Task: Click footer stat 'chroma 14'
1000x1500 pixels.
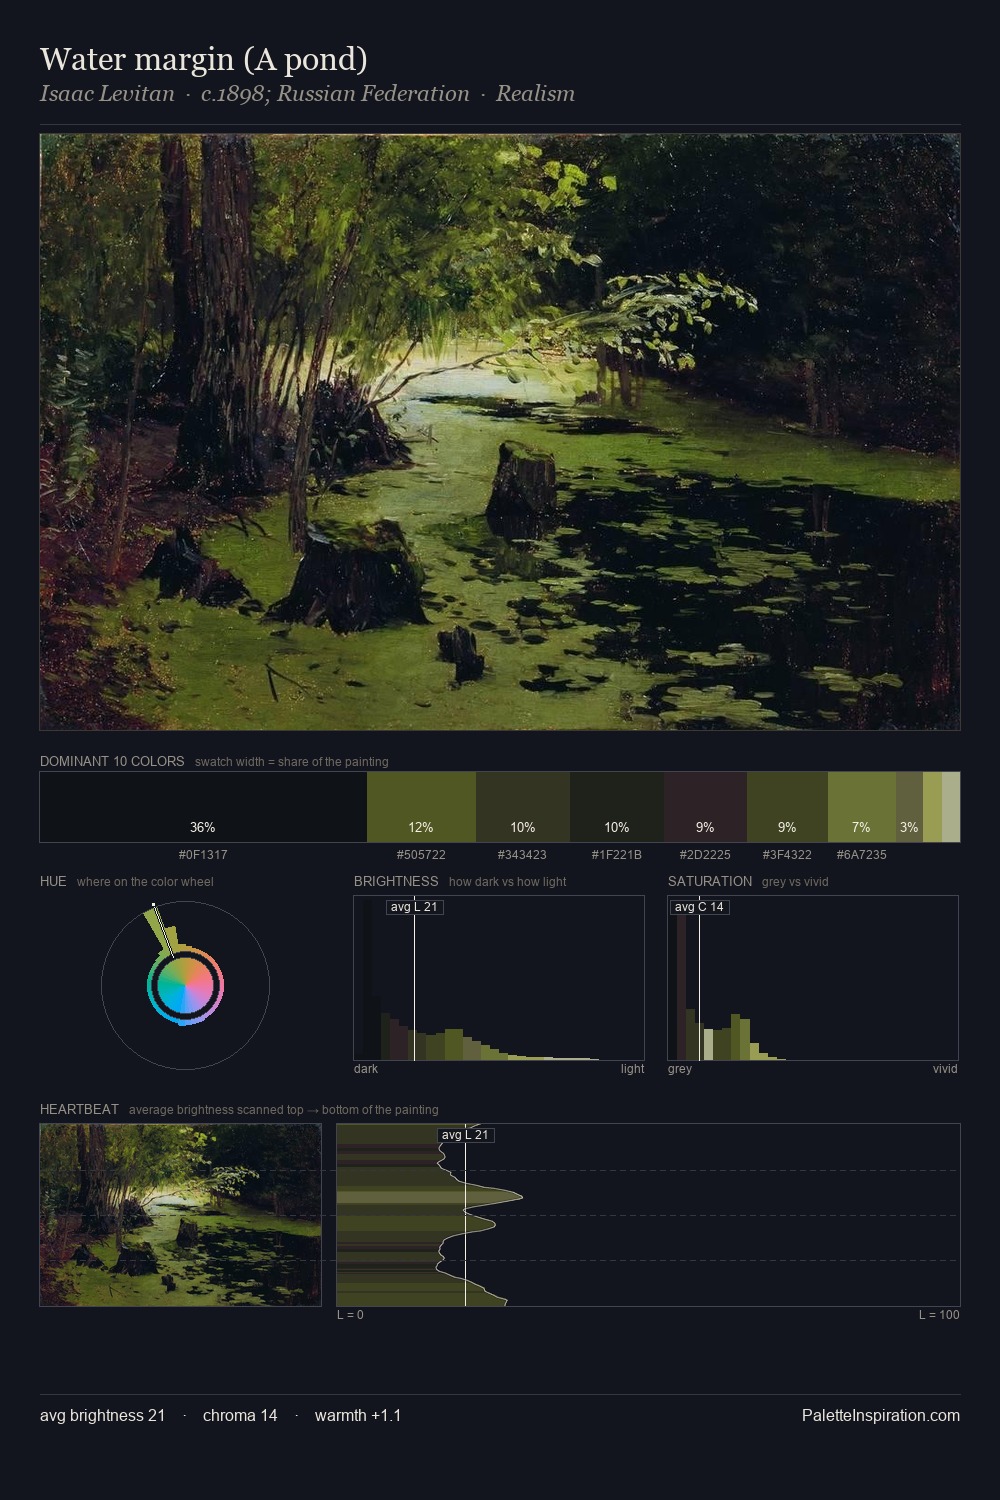Action: pos(240,1415)
